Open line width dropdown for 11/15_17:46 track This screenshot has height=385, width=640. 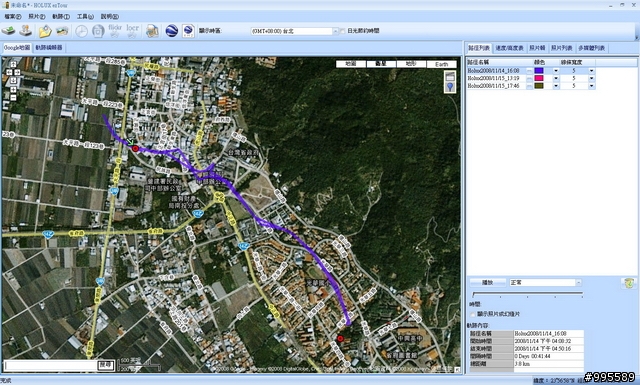pos(591,86)
